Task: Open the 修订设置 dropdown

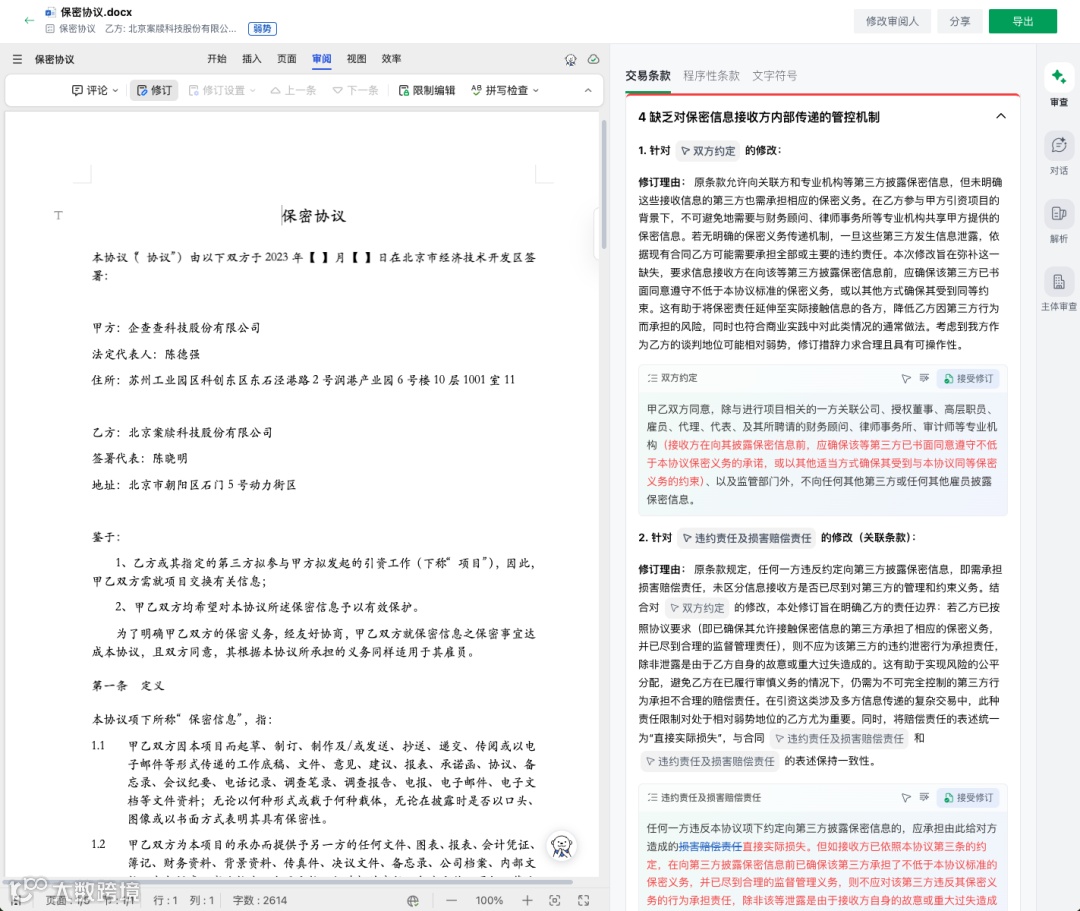Action: coord(222,90)
